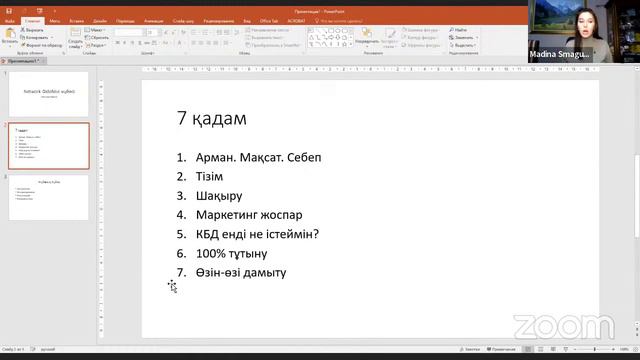Switch to the Вставка (Insert) tab

[76, 21]
